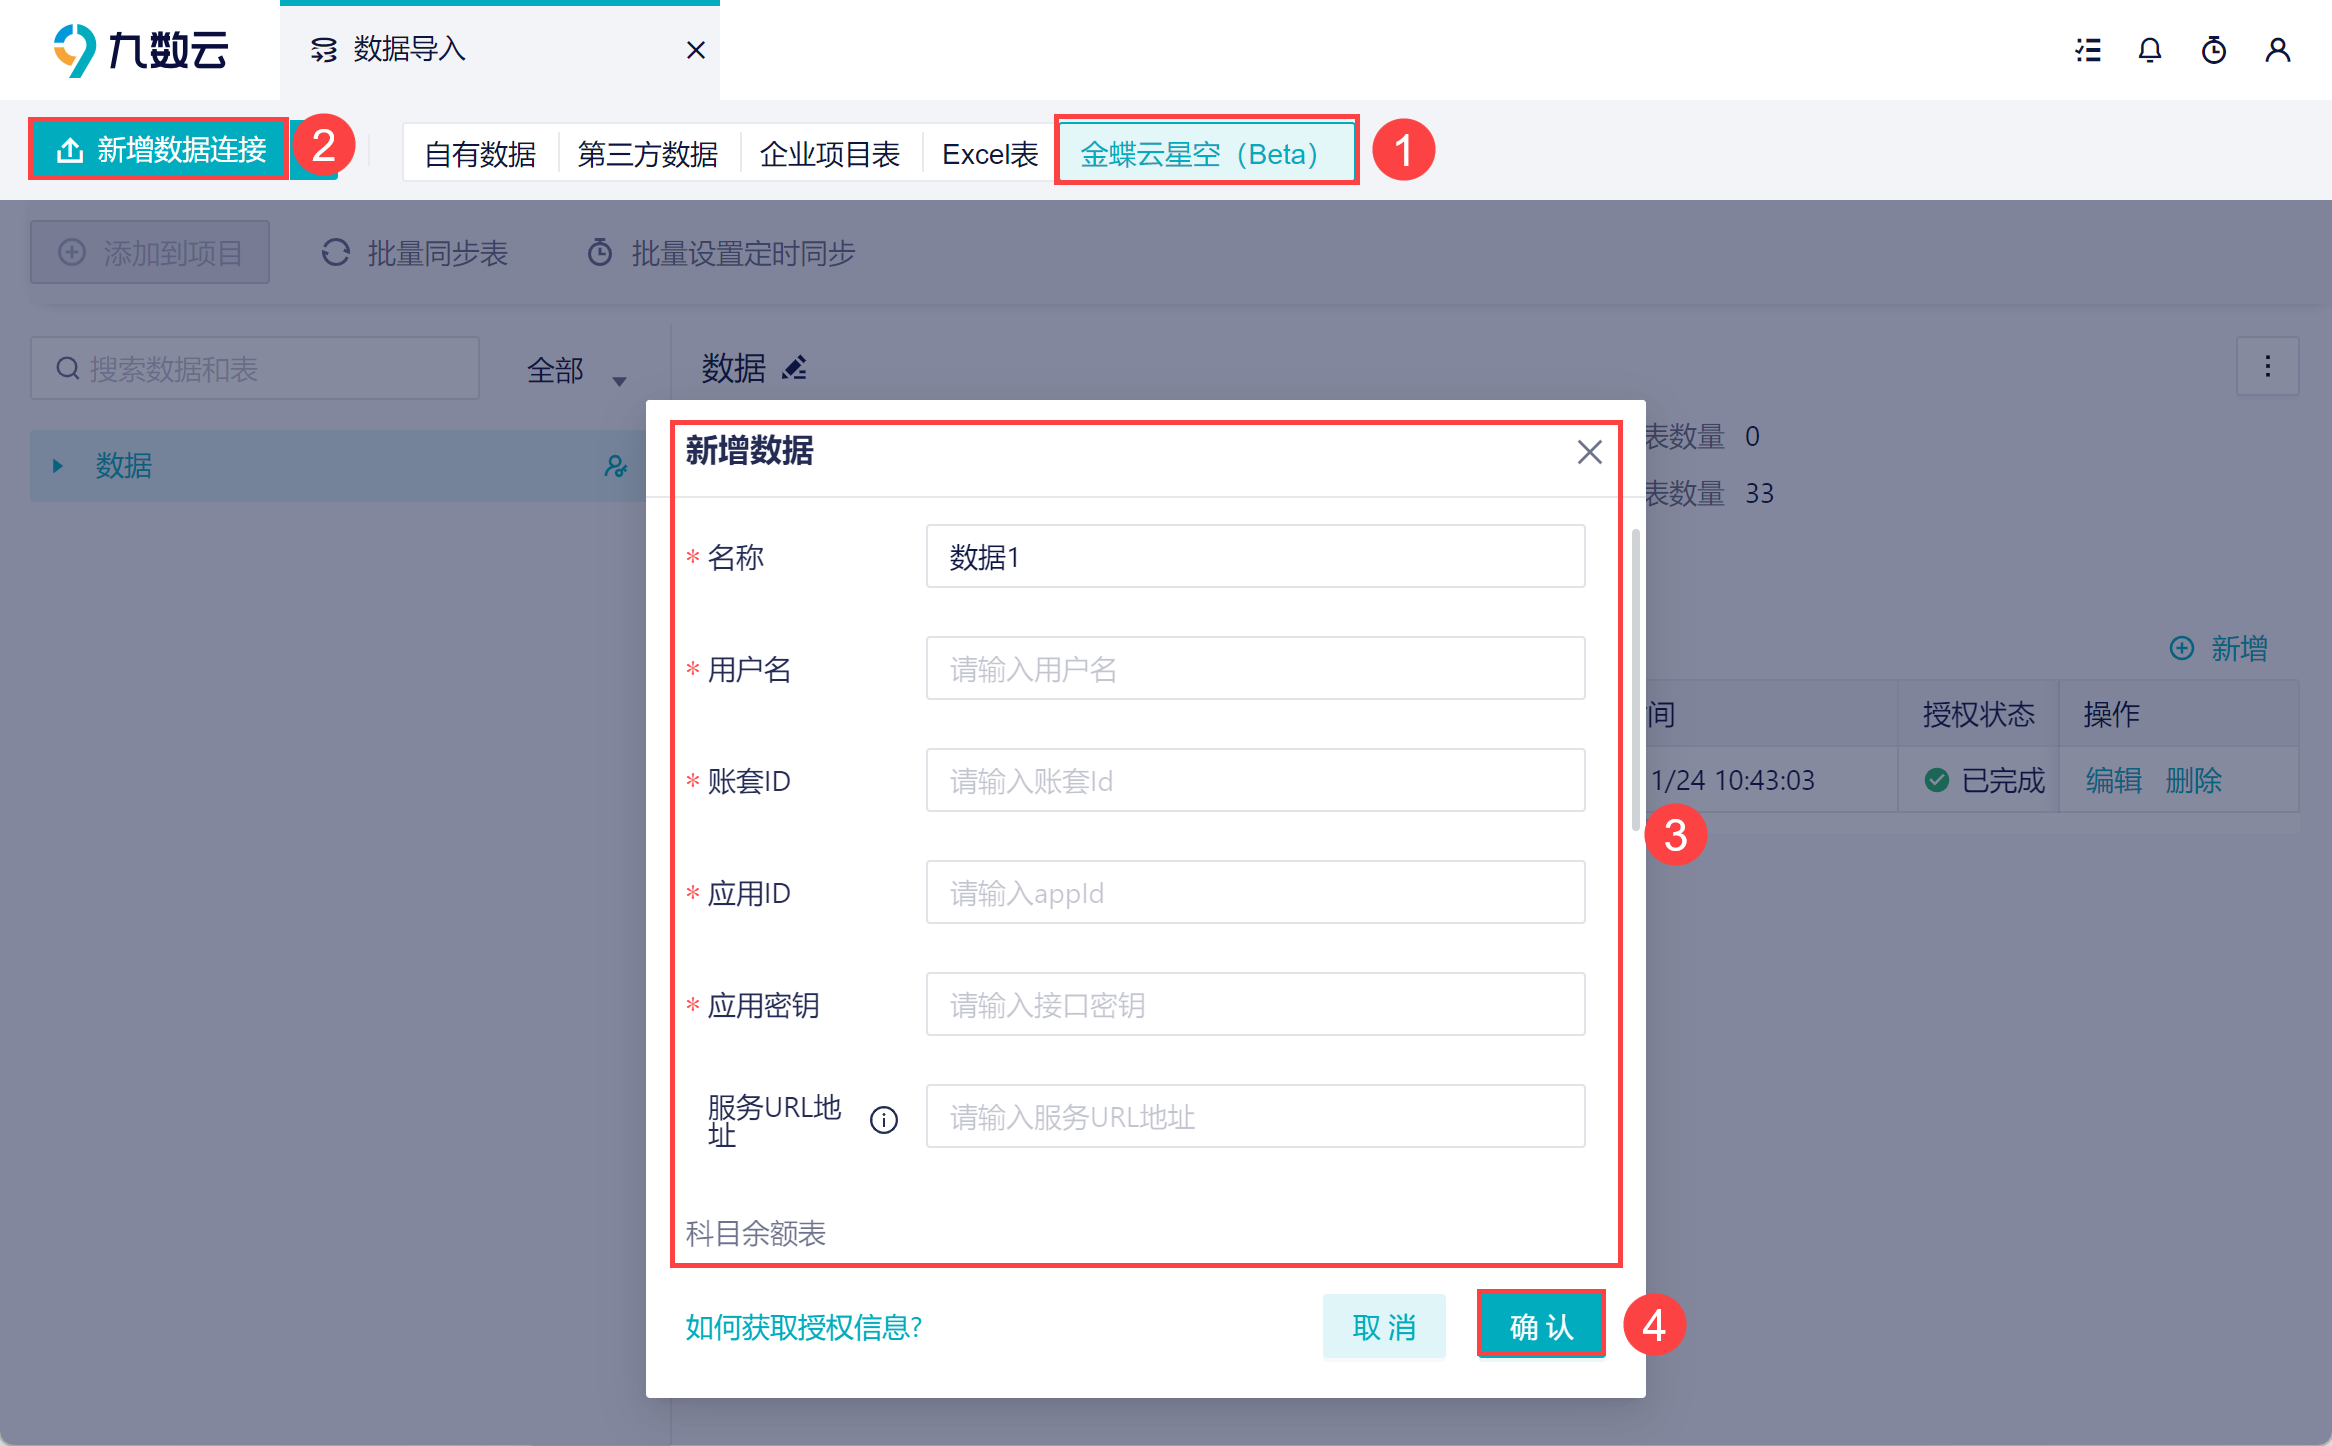Open the timer clock icon in header
Screen dimensions: 2332x1446
(x=2214, y=50)
